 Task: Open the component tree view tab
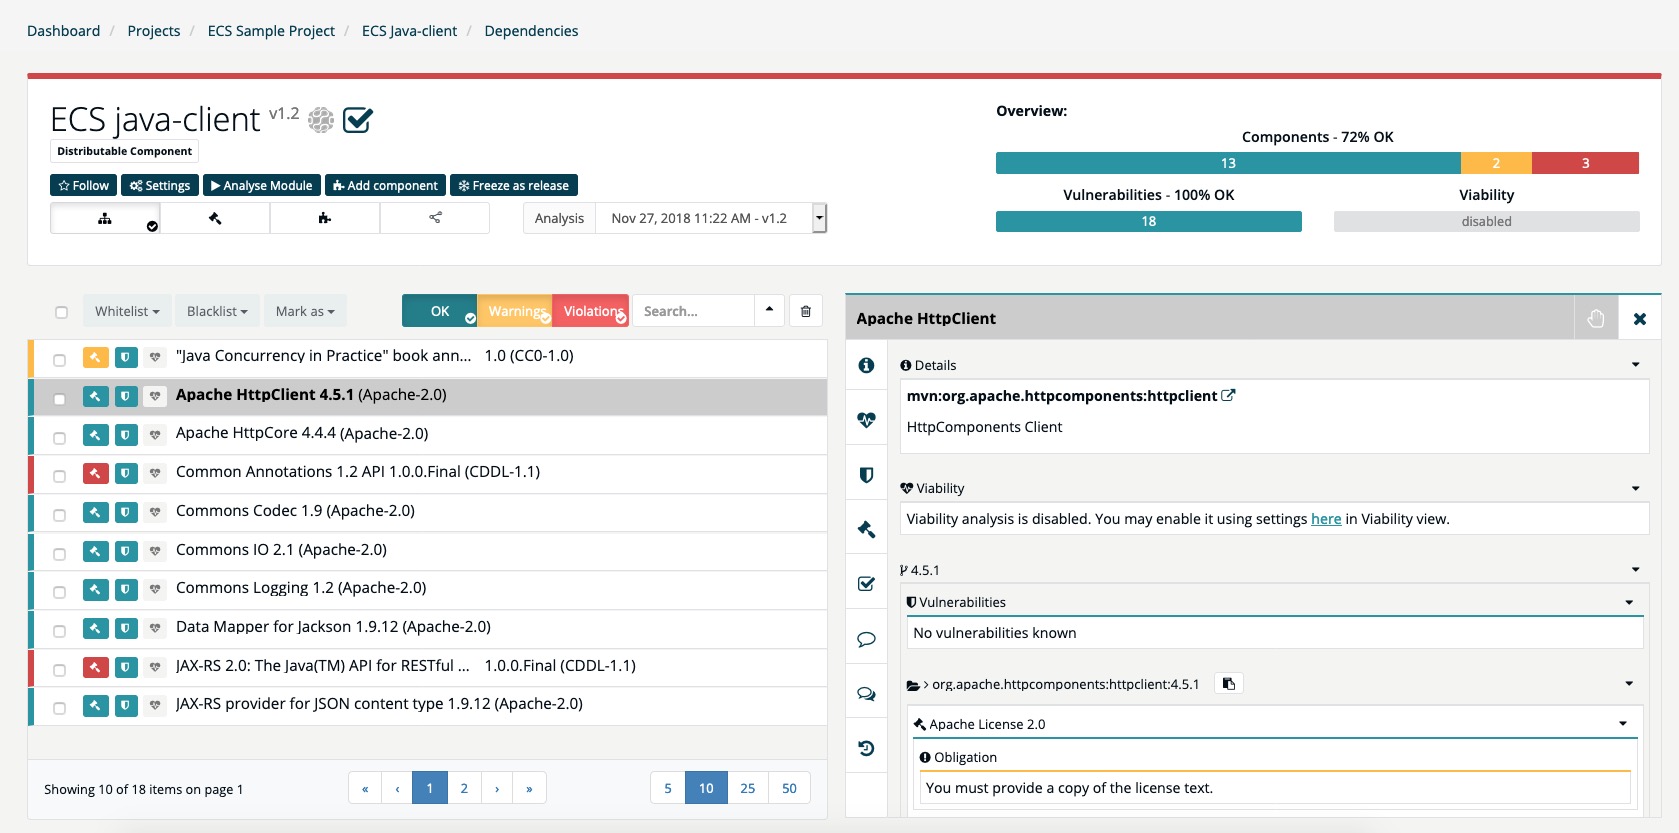click(x=105, y=218)
